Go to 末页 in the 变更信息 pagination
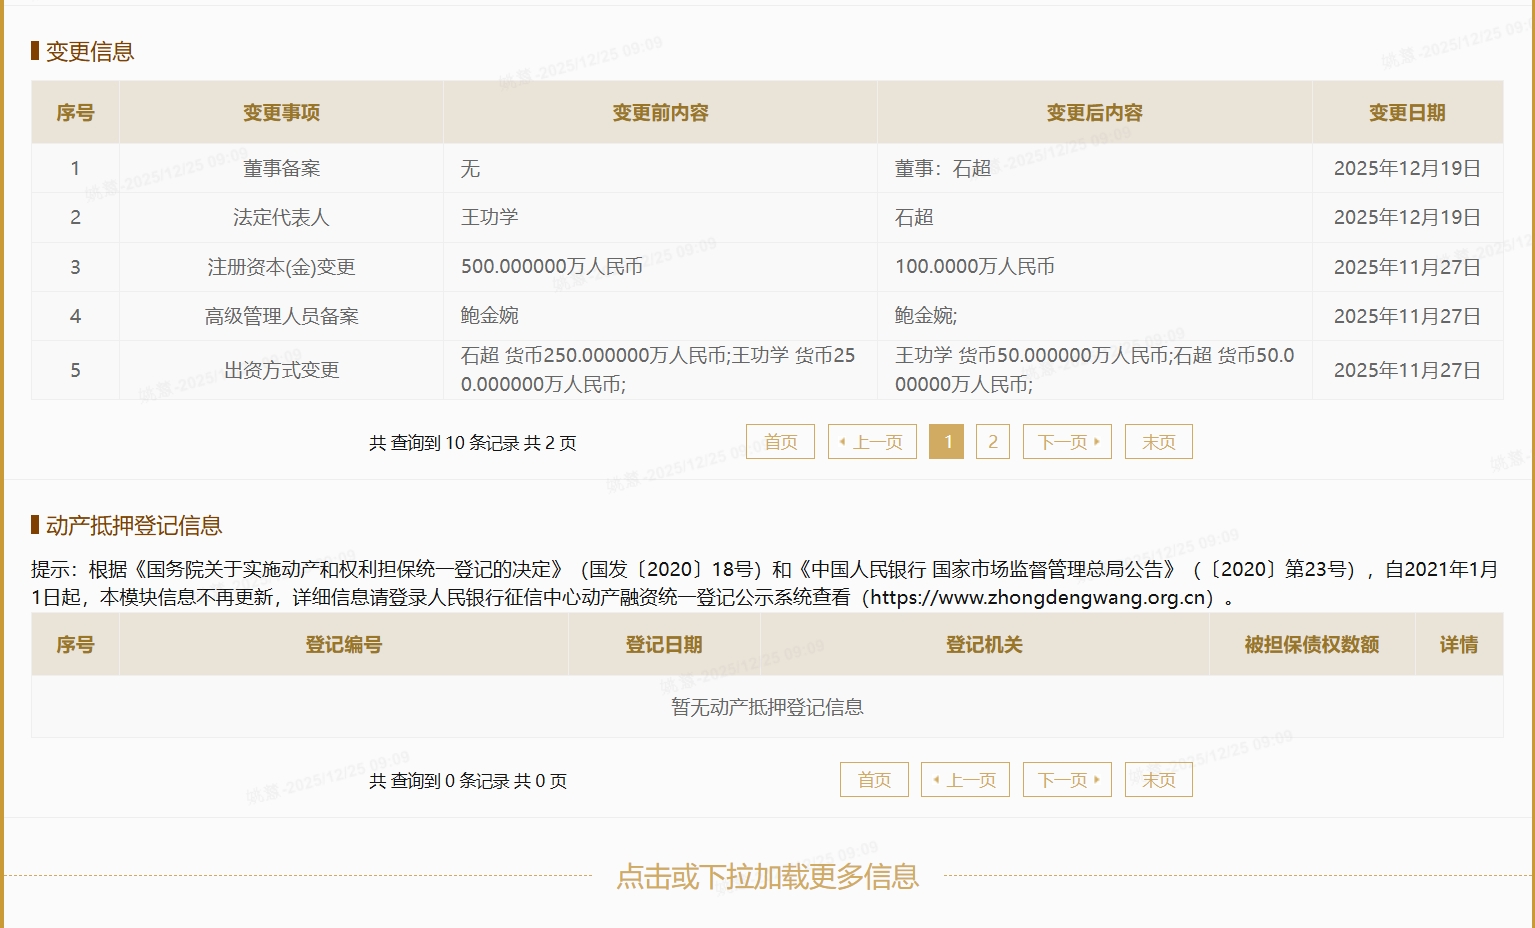The height and width of the screenshot is (928, 1535). 1158,441
